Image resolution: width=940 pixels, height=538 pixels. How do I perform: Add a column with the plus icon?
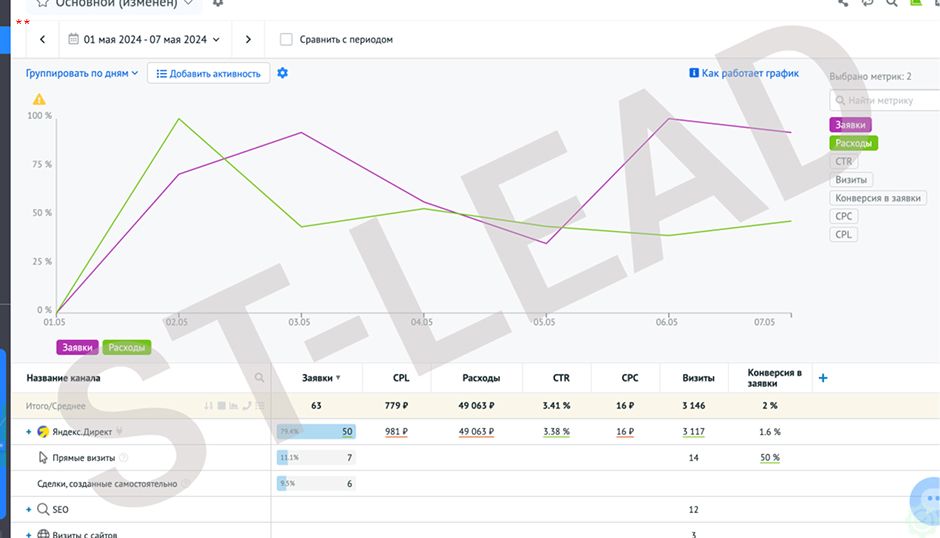tap(823, 378)
